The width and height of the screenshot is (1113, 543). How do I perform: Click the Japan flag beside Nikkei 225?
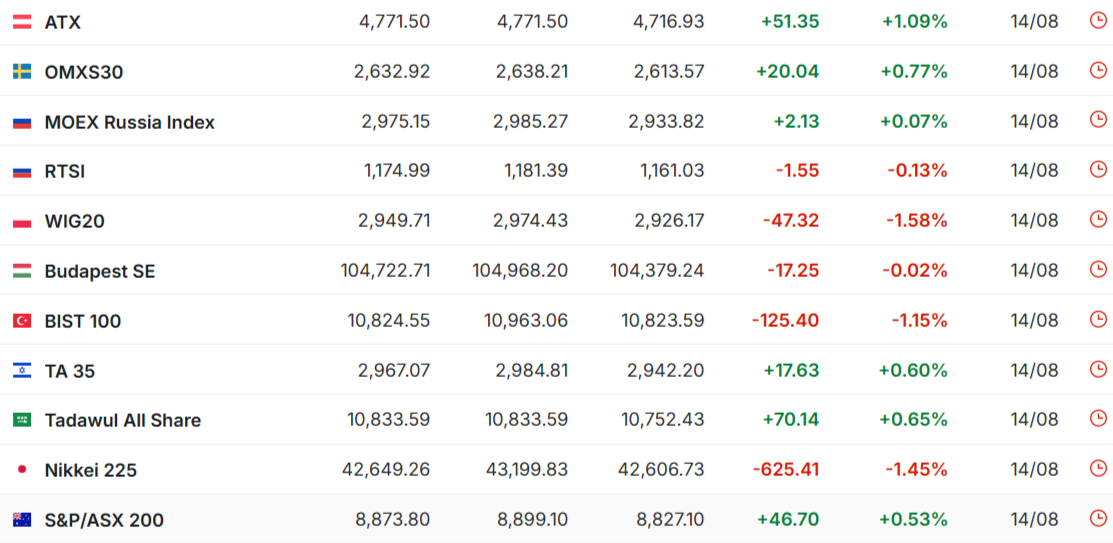point(22,469)
